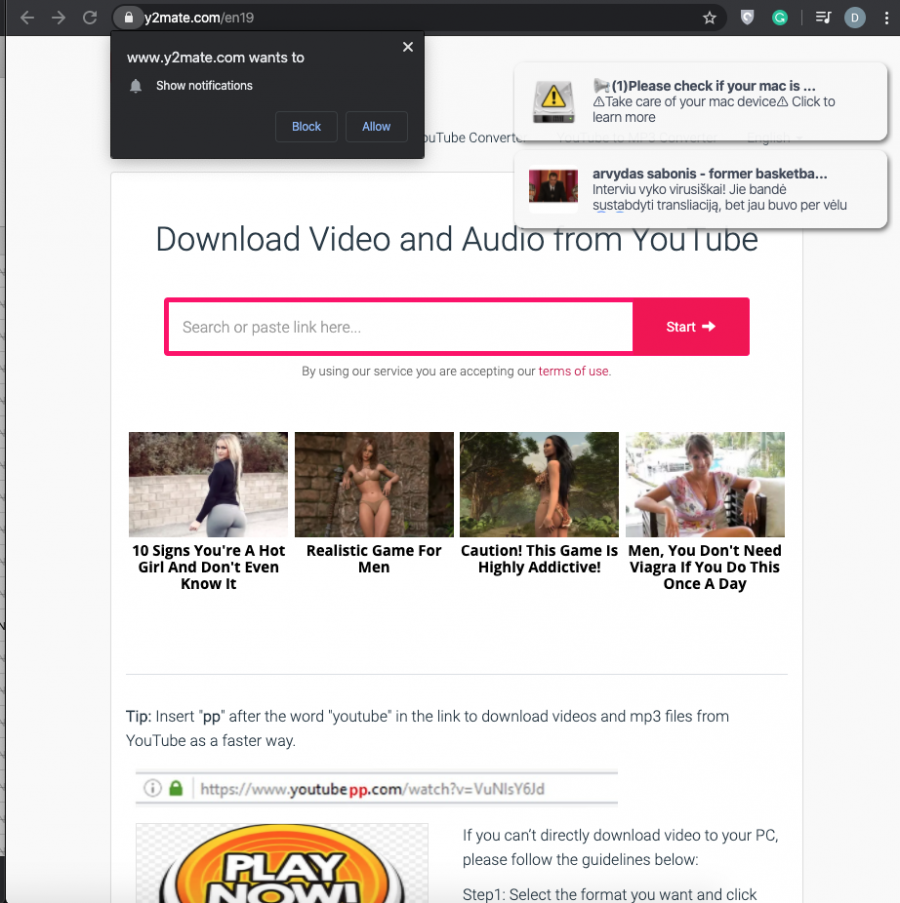Image resolution: width=900 pixels, height=903 pixels.
Task: Click the PLAY NOW banner image
Action: click(282, 863)
